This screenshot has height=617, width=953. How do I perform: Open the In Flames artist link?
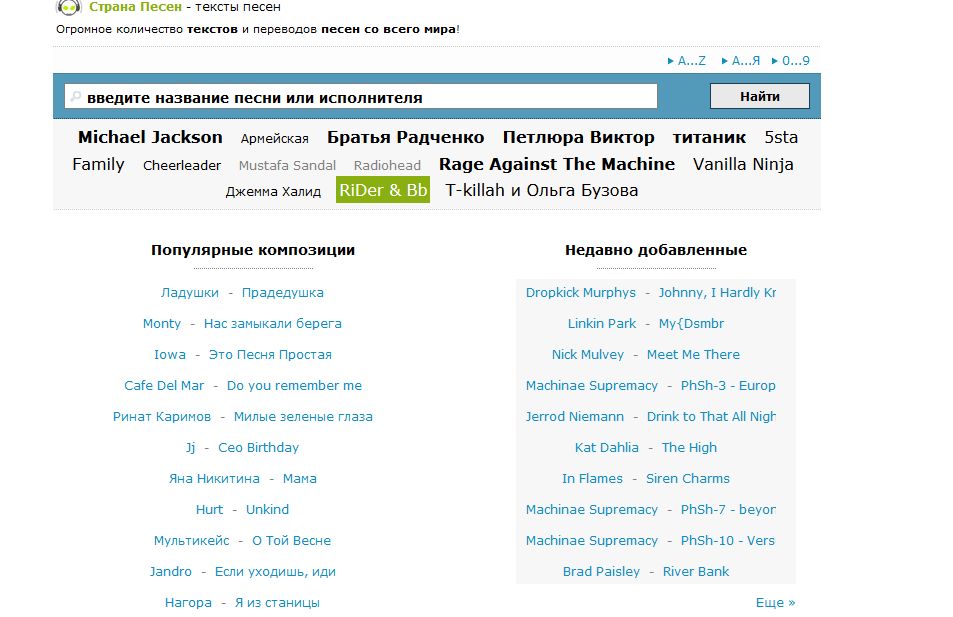click(593, 478)
